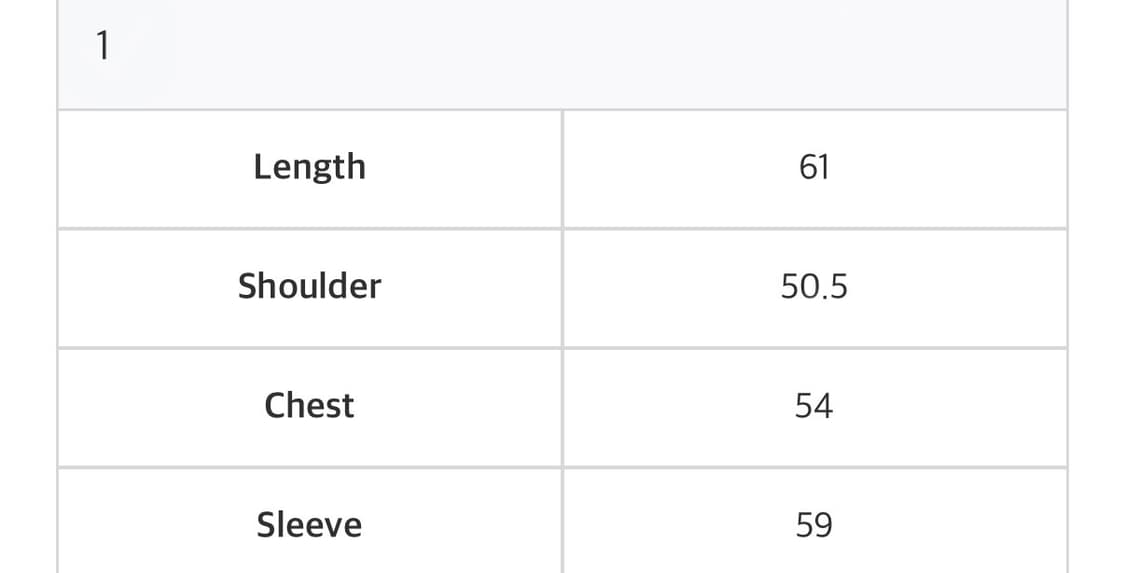Click the number 50.5 in the table
The height and width of the screenshot is (573, 1125).
click(x=814, y=287)
